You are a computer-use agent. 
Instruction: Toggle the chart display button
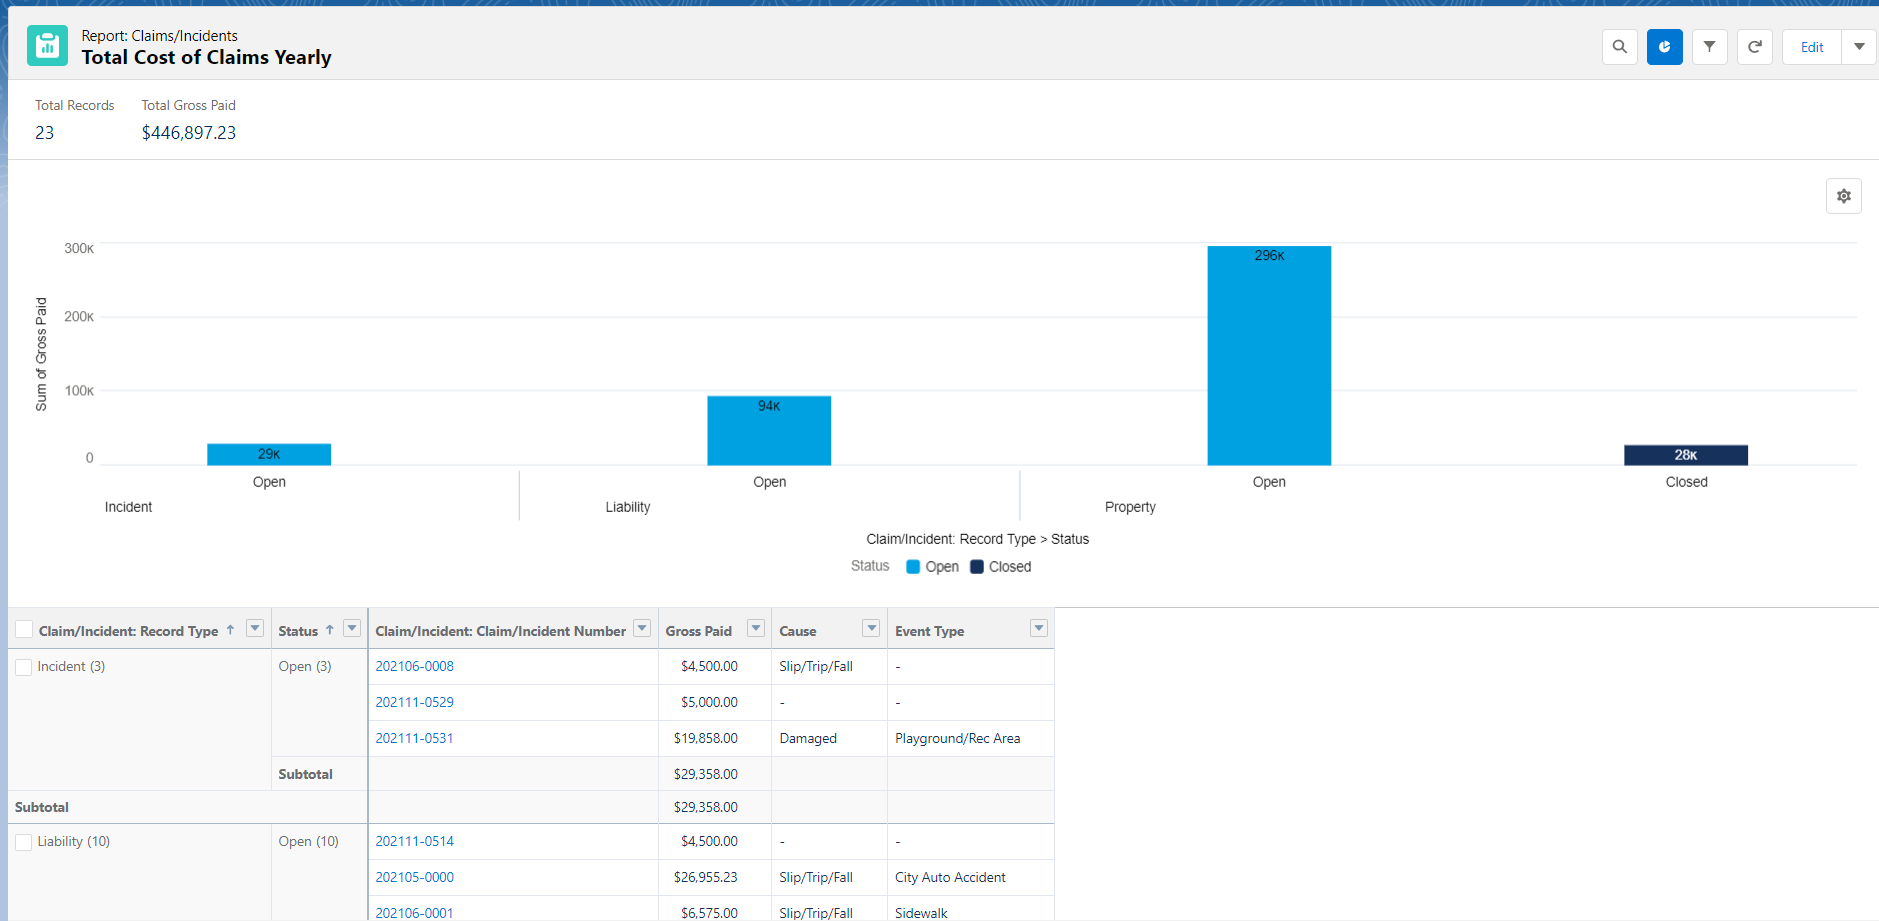pyautogui.click(x=1664, y=47)
